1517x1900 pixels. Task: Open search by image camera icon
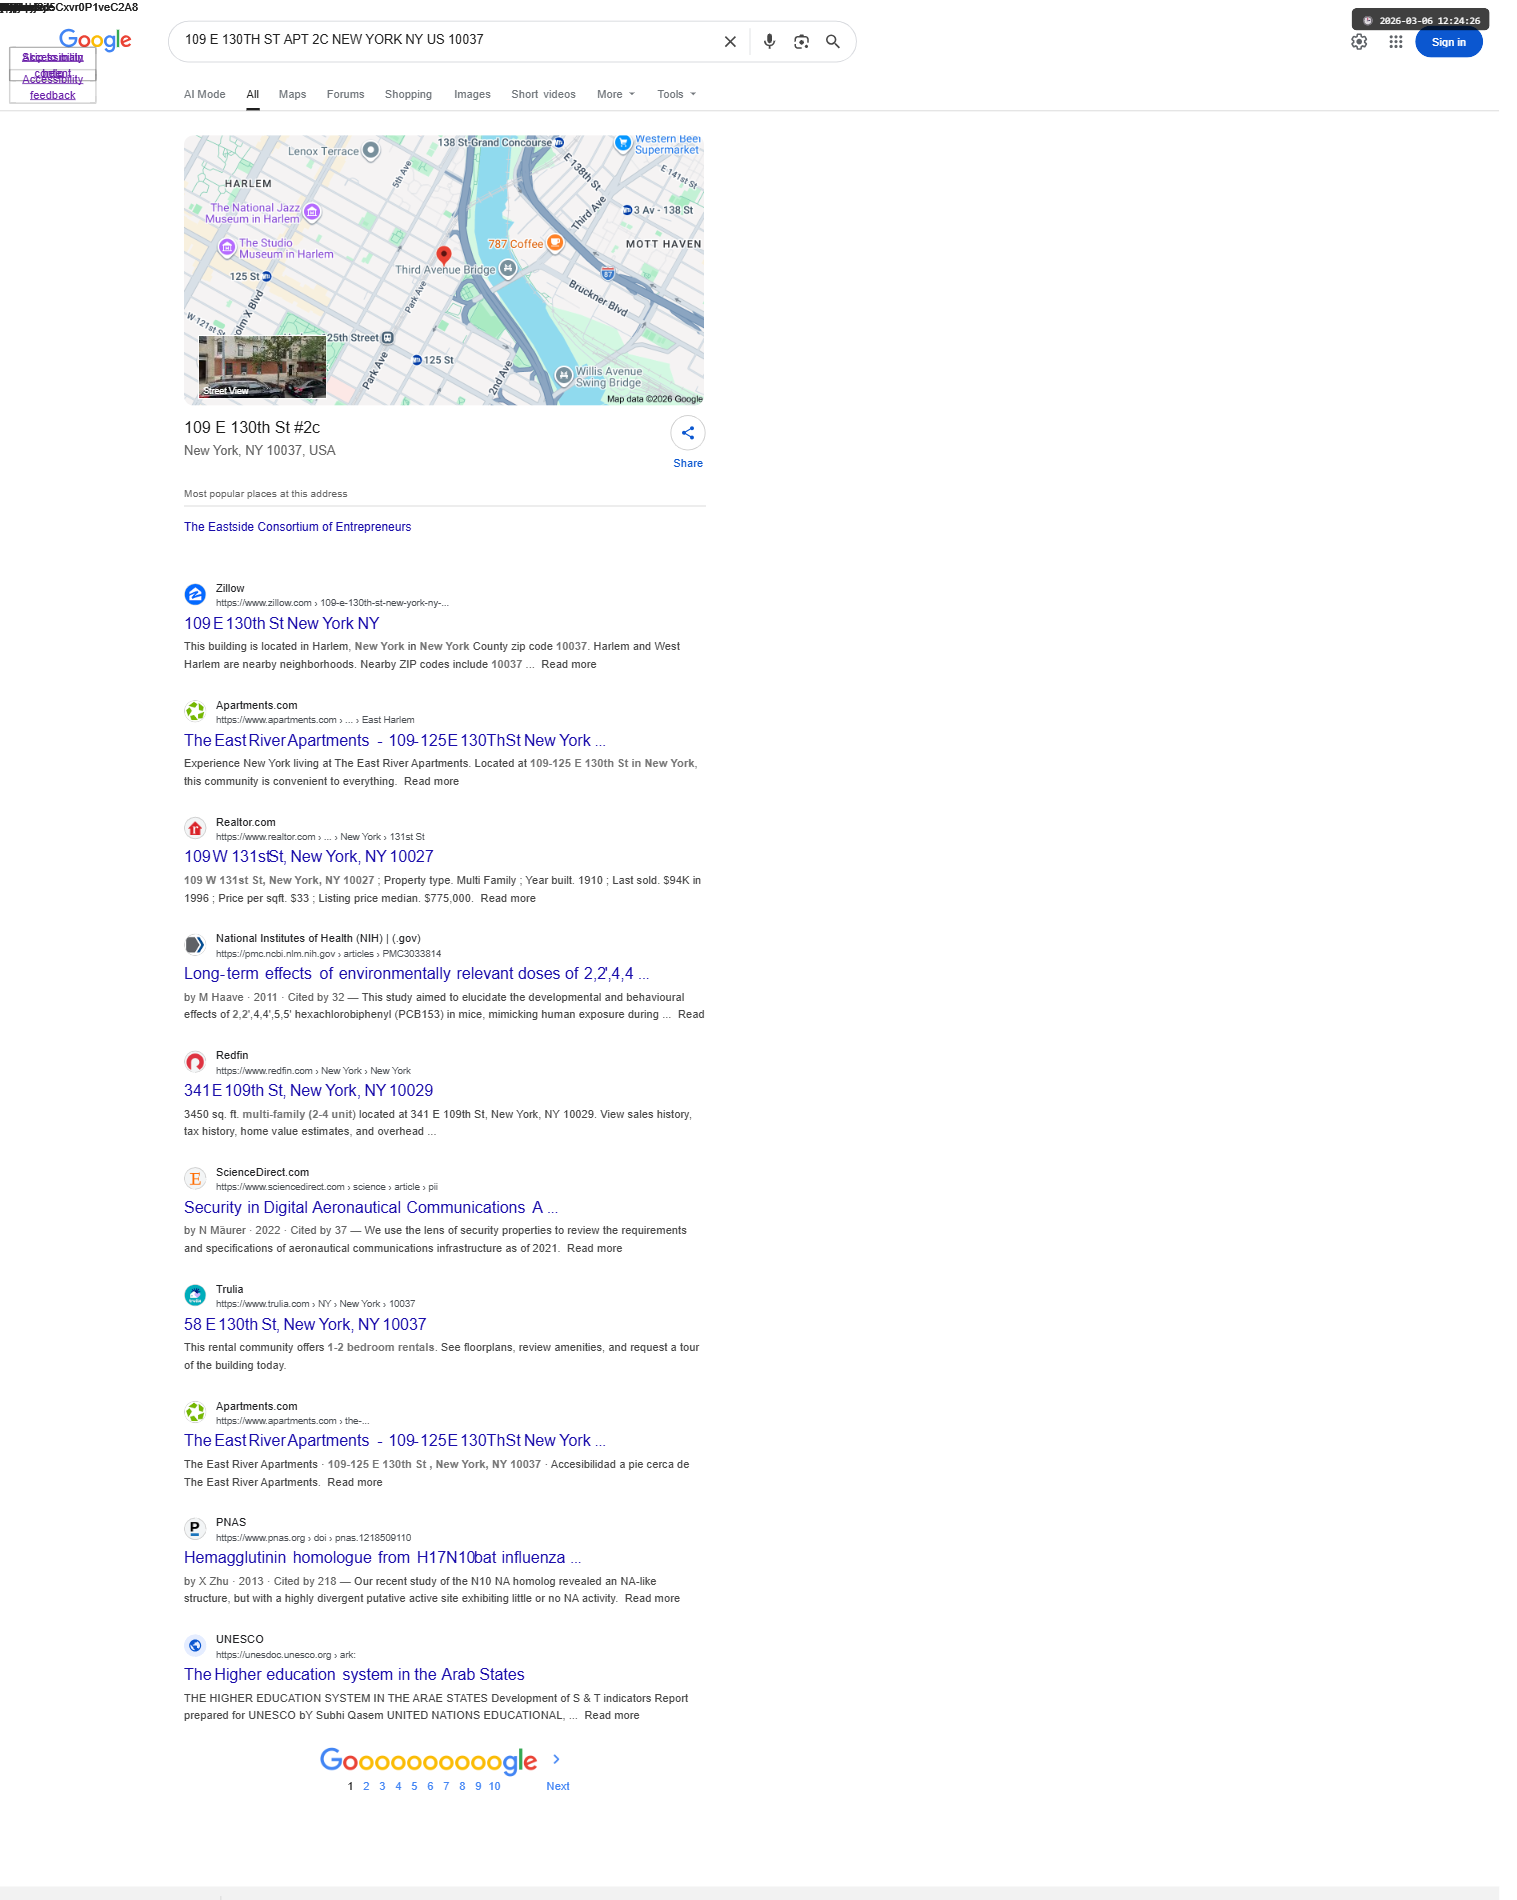point(801,42)
